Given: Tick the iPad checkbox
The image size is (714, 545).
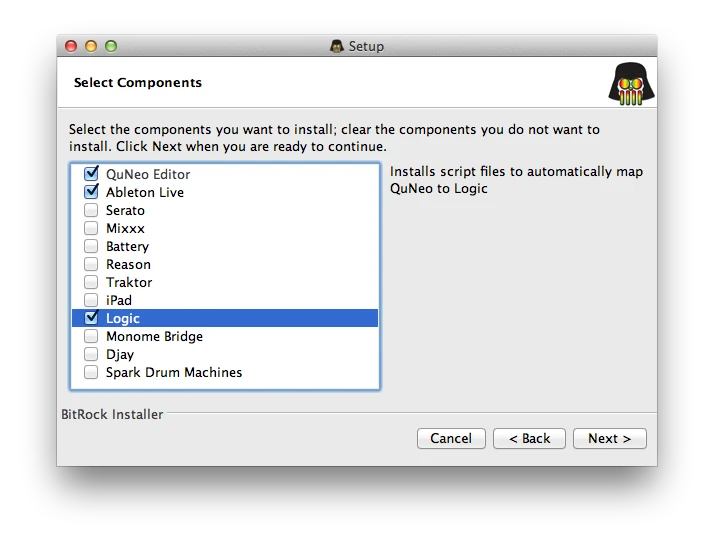Looking at the screenshot, I should click(x=91, y=300).
